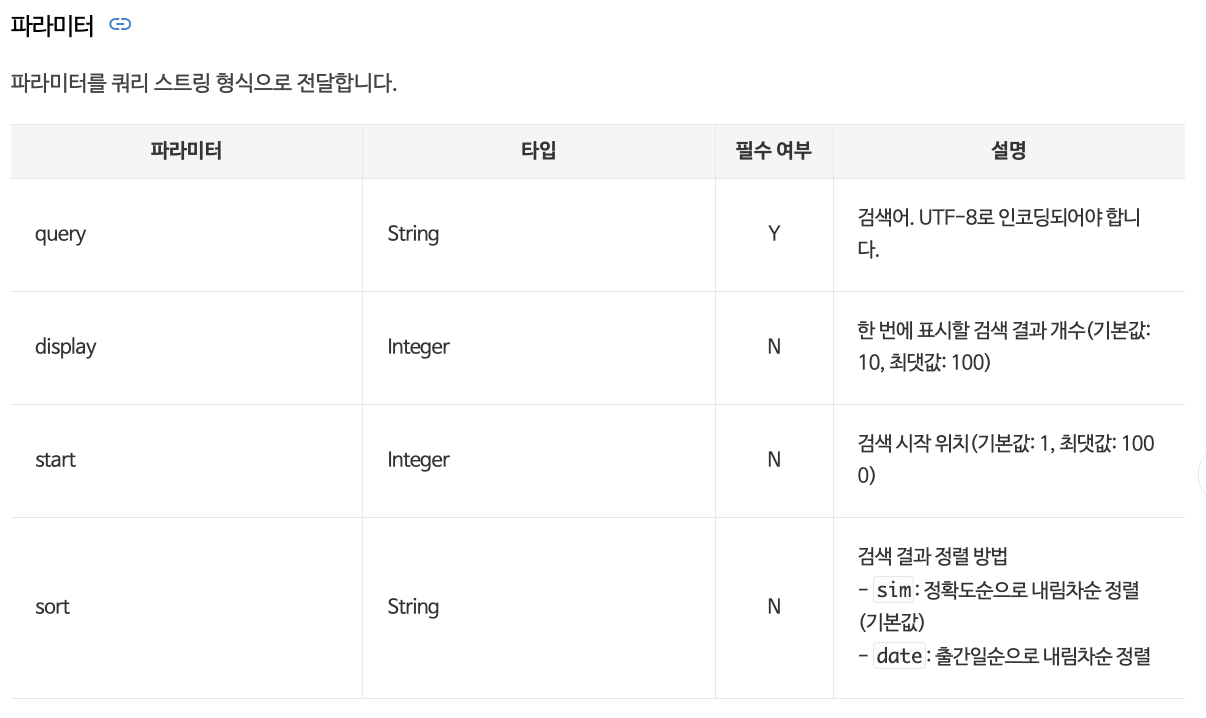
Task: Click the partially visible round button at right edge
Action: pyautogui.click(x=1202, y=476)
